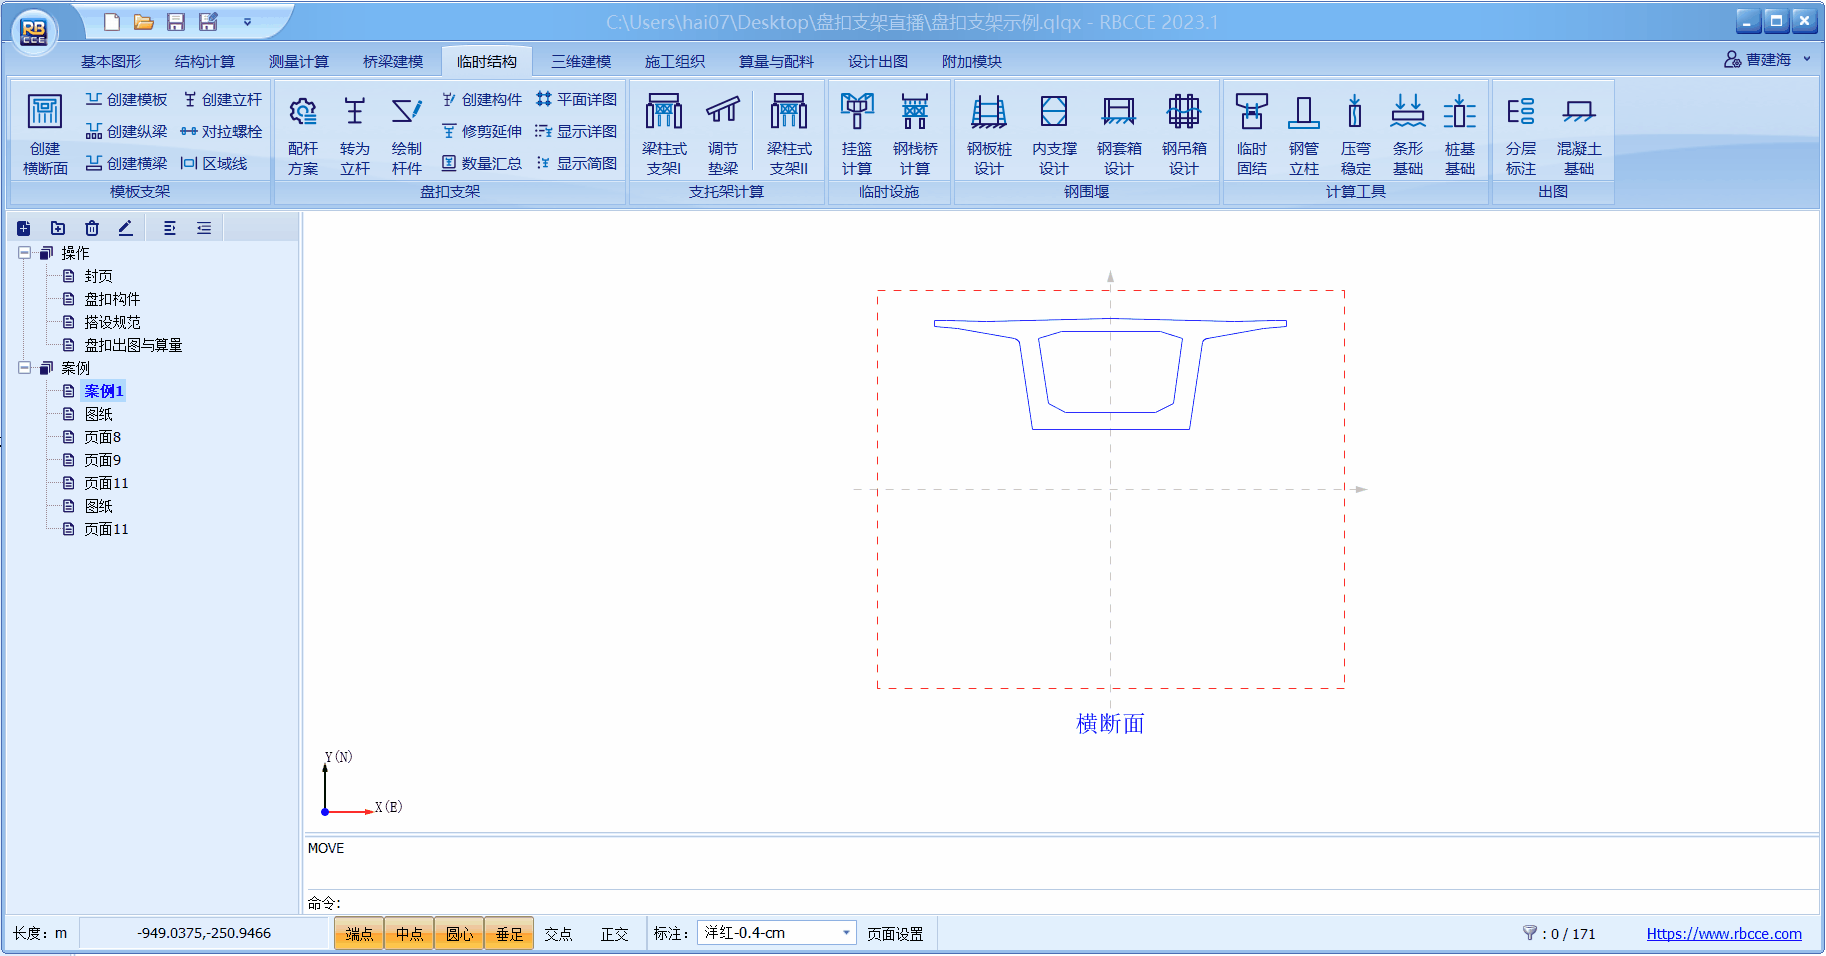This screenshot has height=956, width=1826.
Task: Toggle the 端点 endpoint snap
Action: point(359,934)
